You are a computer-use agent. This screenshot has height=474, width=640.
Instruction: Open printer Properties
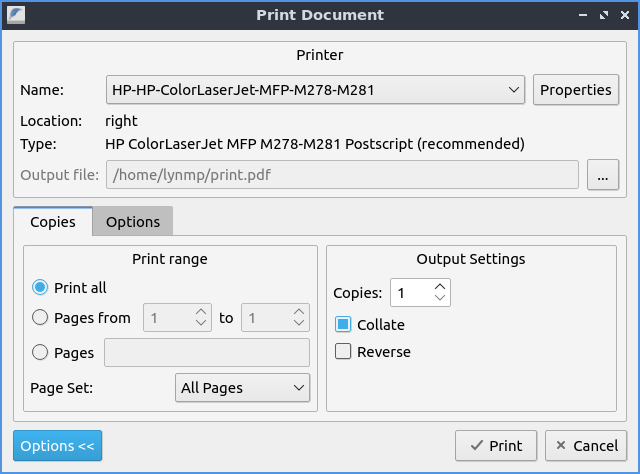[x=575, y=90]
